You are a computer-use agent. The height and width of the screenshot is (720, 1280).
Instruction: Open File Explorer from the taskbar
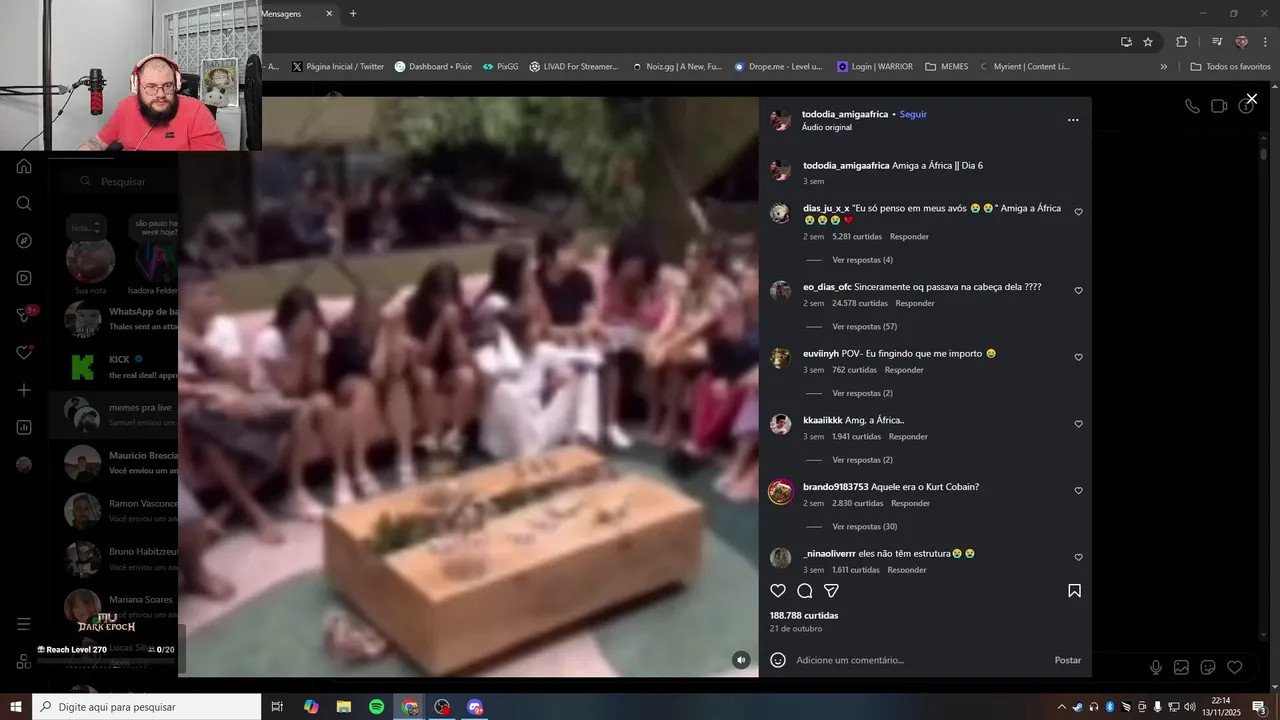(x=343, y=707)
